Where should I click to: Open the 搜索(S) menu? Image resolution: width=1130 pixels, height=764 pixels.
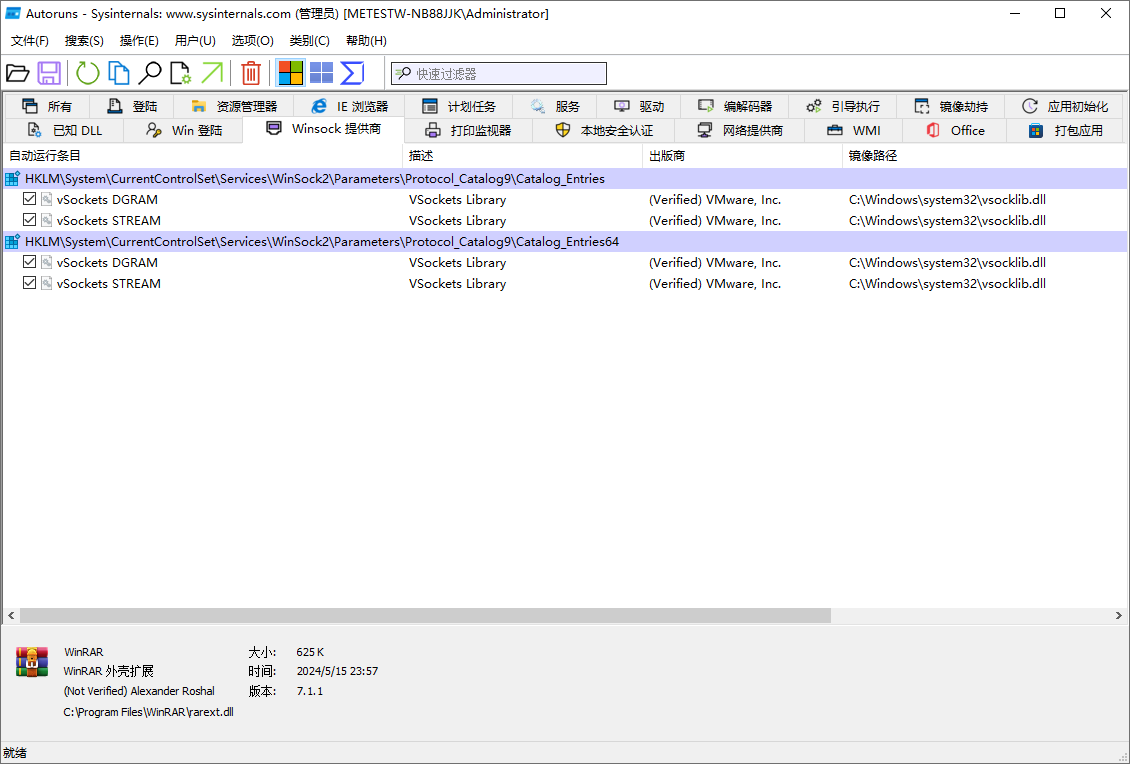point(84,41)
